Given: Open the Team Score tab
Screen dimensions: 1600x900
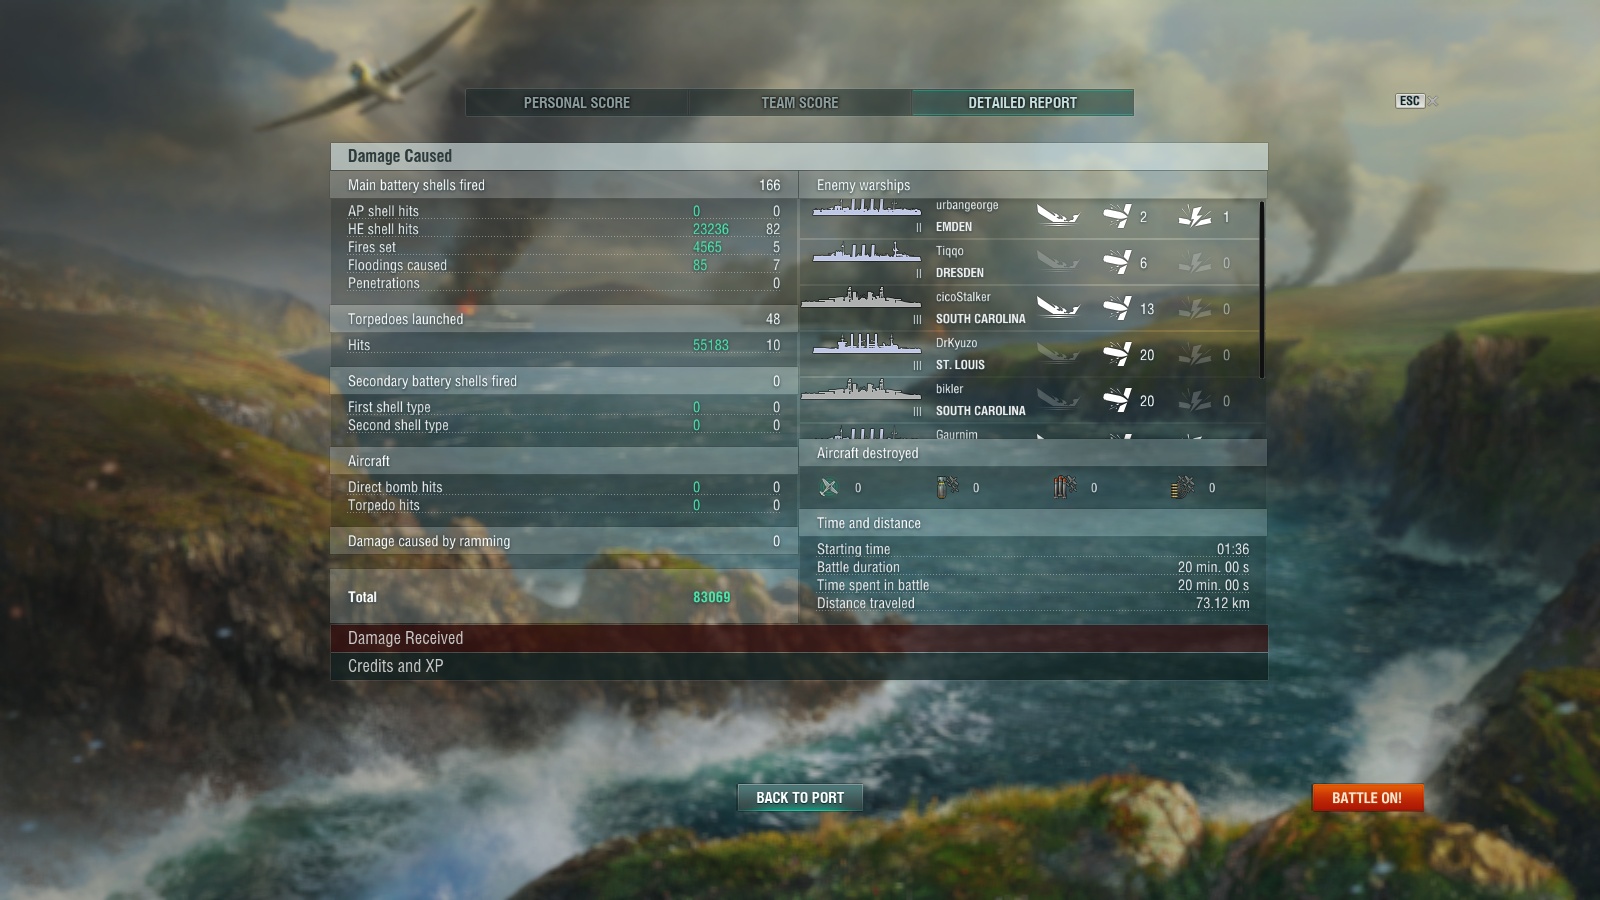Looking at the screenshot, I should (800, 103).
